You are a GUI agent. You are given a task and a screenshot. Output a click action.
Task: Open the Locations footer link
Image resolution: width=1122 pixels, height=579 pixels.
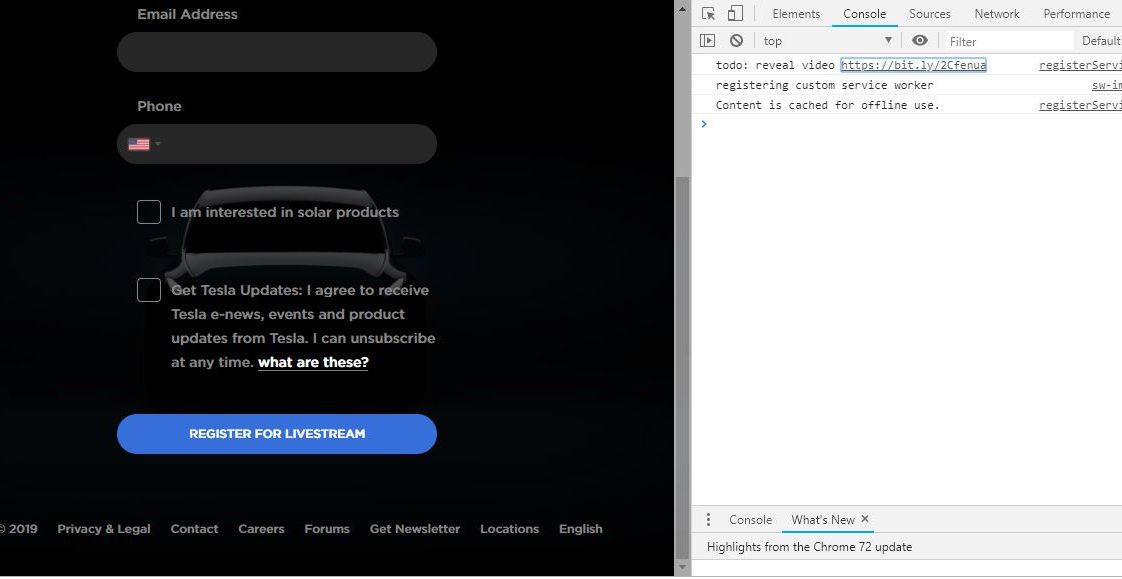point(509,529)
